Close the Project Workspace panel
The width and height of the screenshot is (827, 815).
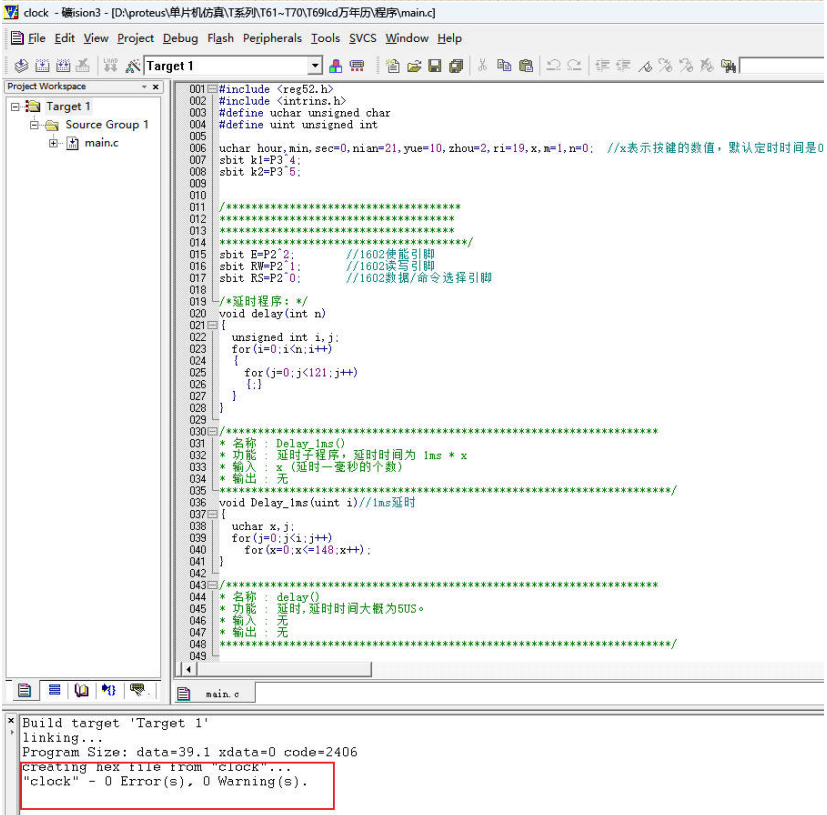pos(155,87)
